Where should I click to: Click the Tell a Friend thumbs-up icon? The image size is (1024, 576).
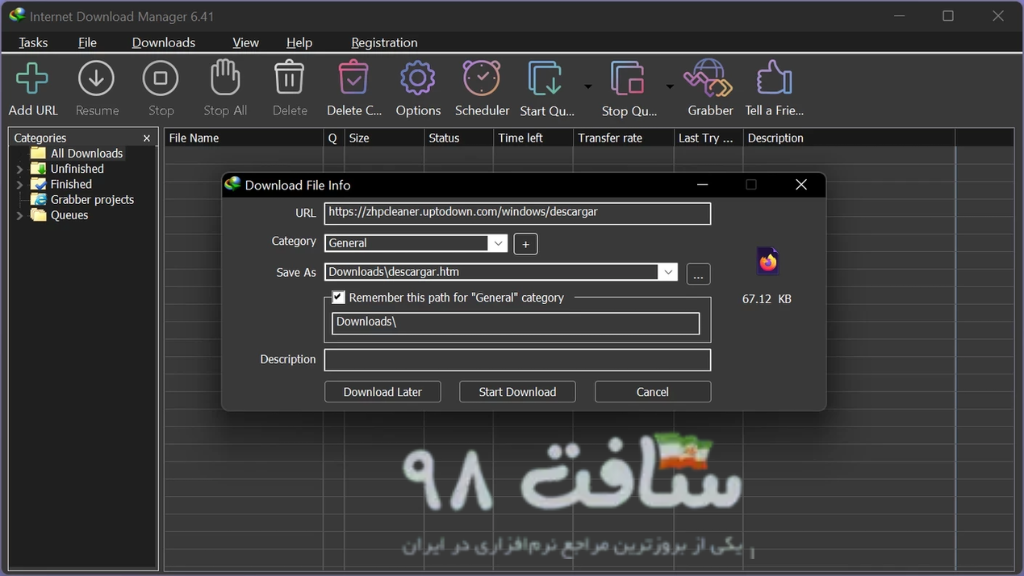(774, 78)
